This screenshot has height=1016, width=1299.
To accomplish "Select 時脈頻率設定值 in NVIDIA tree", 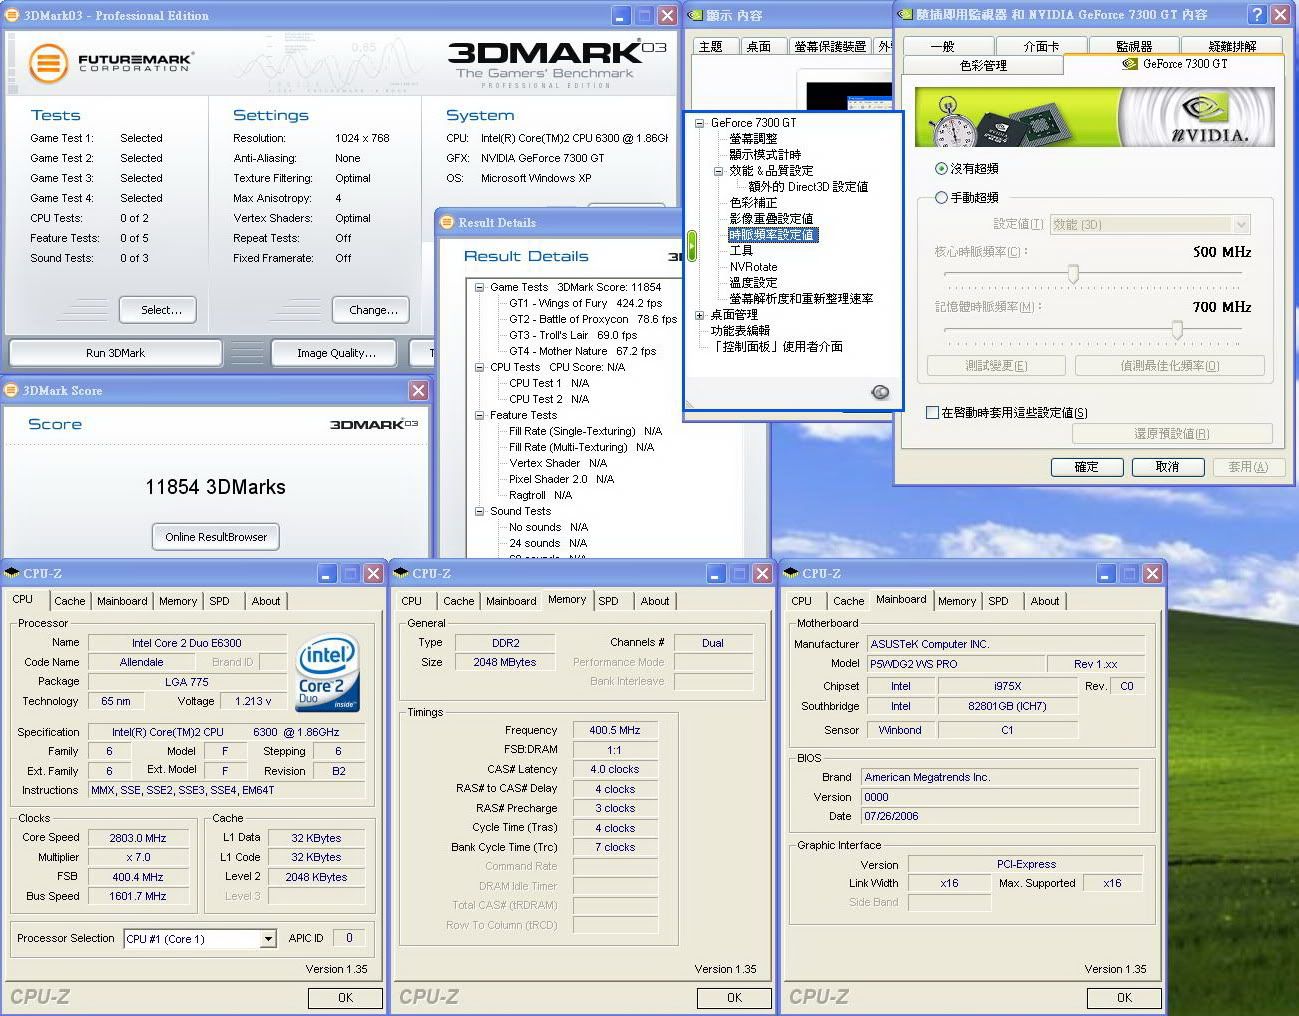I will coord(772,235).
